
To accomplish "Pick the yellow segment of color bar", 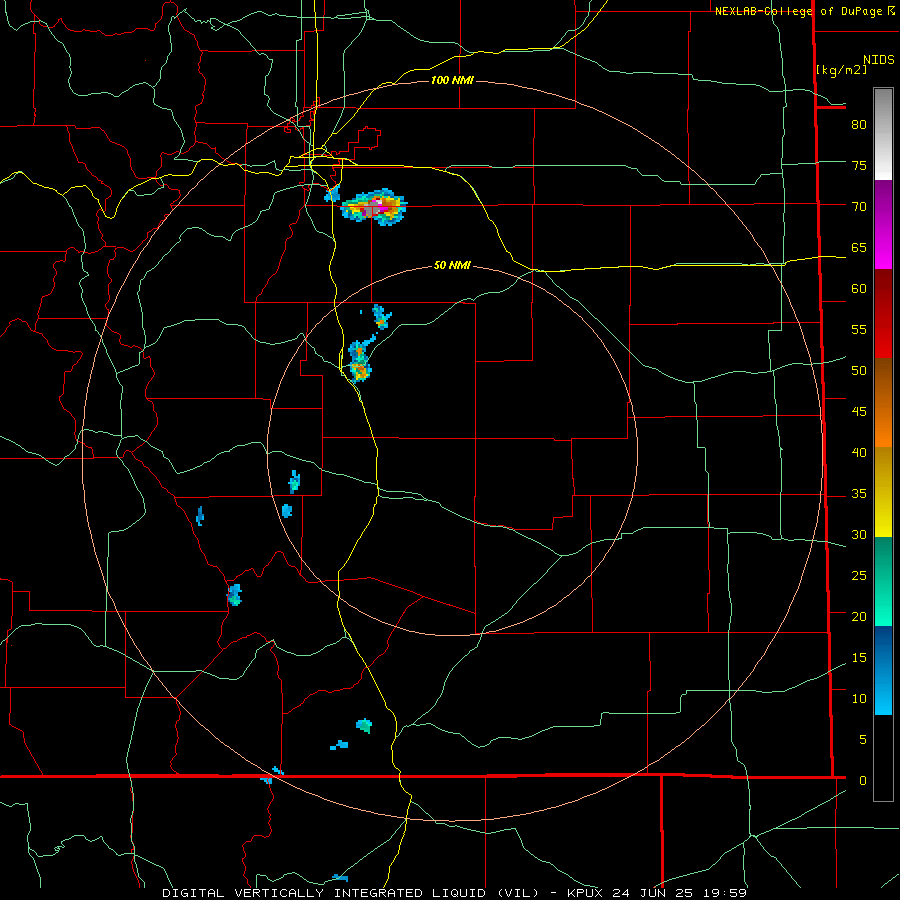I will (x=883, y=492).
